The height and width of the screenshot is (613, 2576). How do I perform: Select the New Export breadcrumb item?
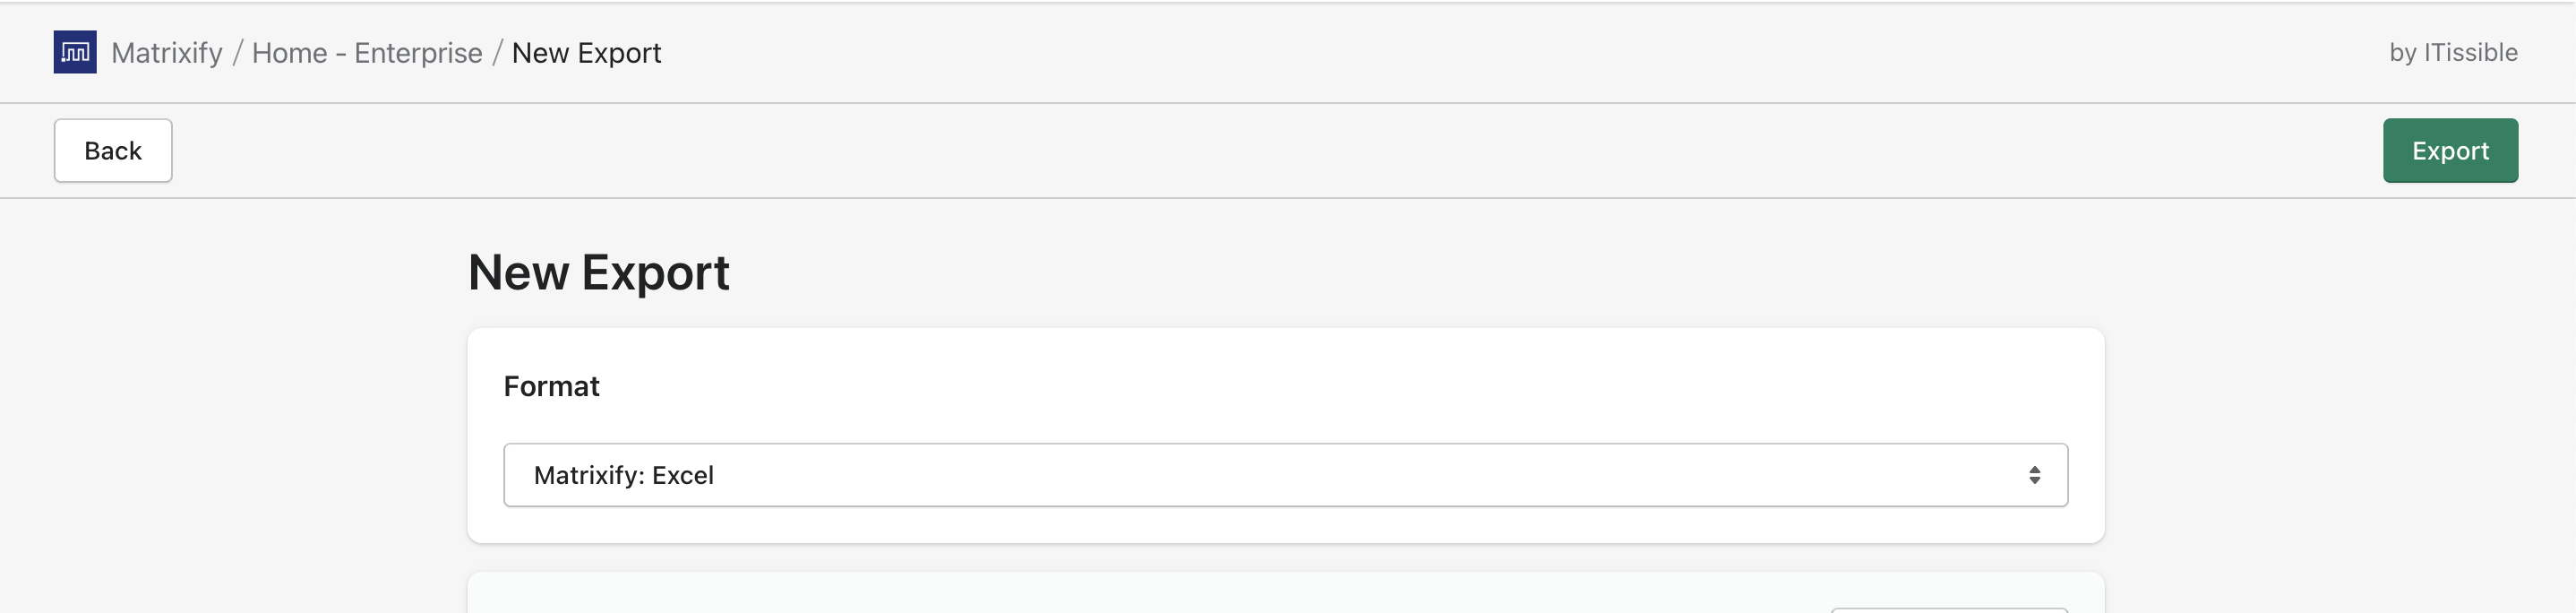click(586, 53)
